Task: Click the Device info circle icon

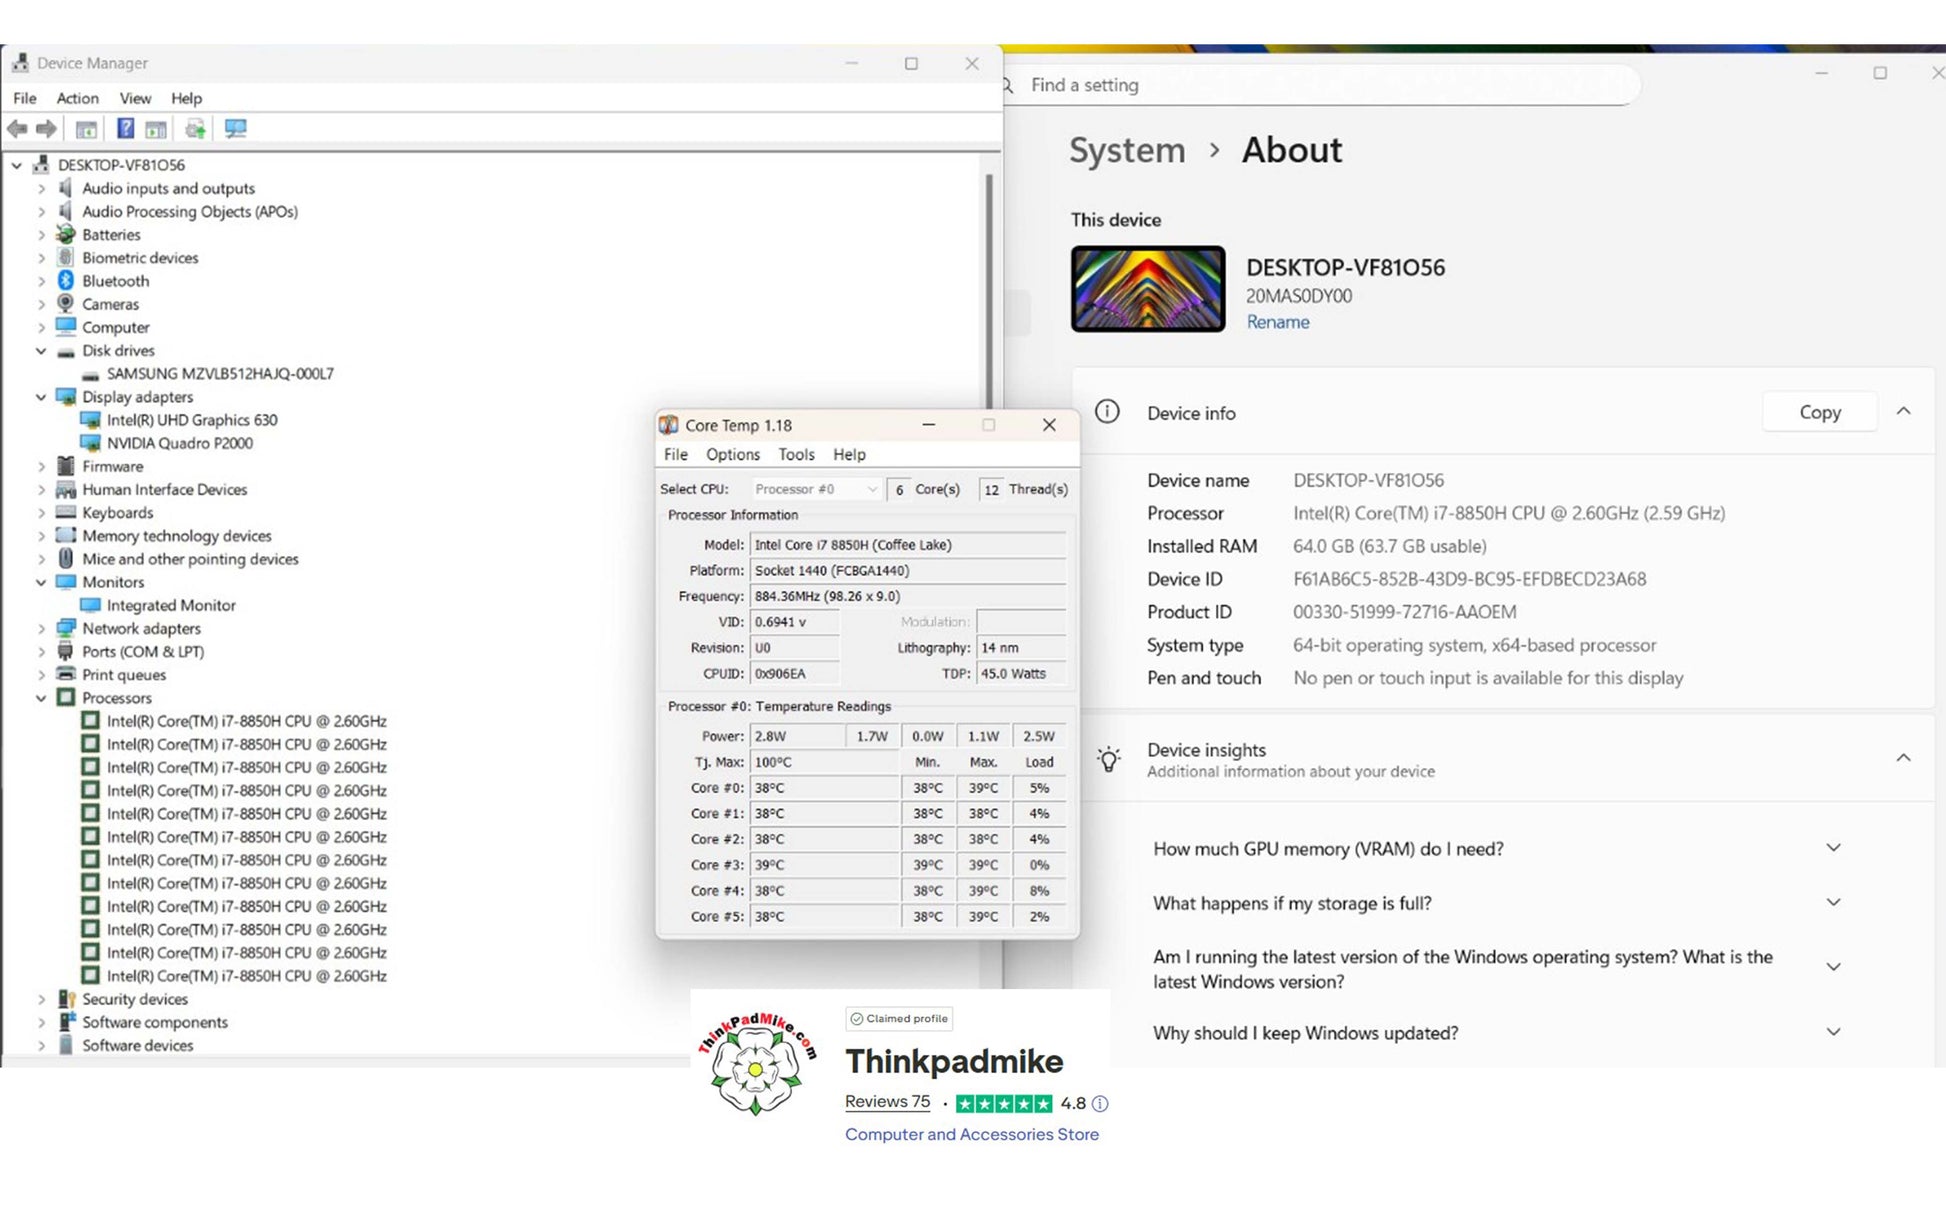Action: [x=1107, y=412]
